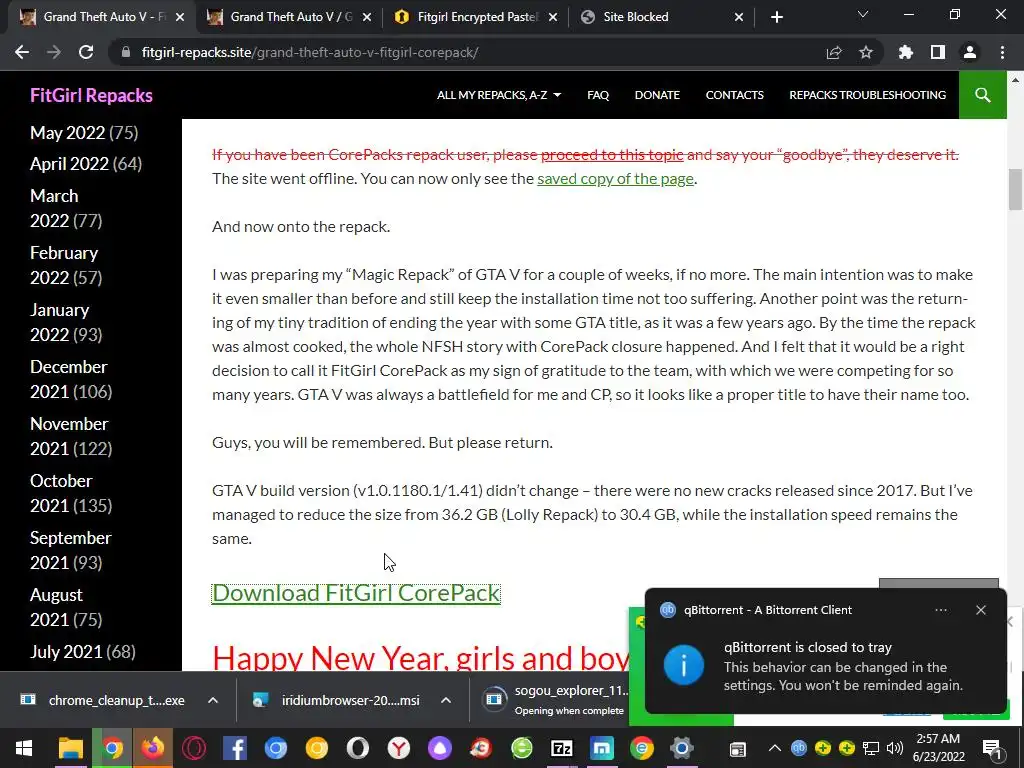The height and width of the screenshot is (768, 1024).
Task: Open the July 2021 archive link
Action: click(65, 651)
